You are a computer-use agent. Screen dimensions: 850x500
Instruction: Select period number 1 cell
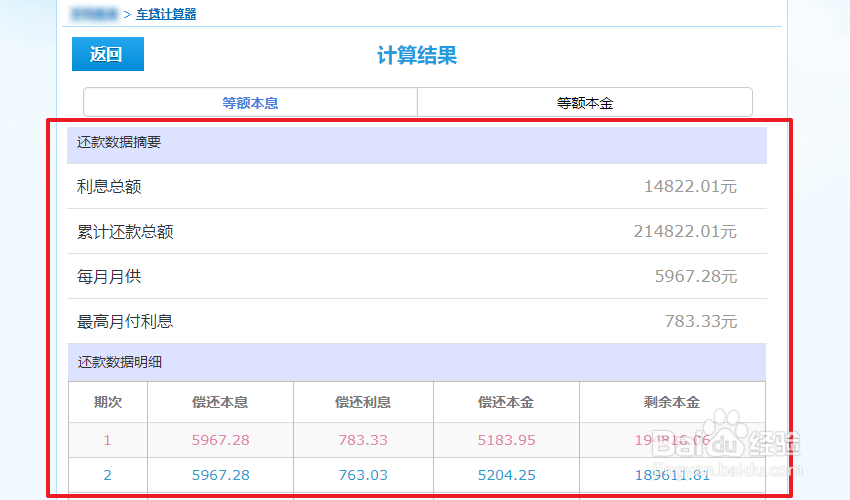point(108,440)
